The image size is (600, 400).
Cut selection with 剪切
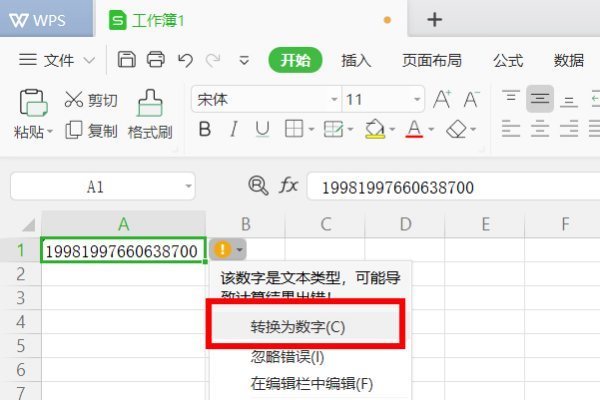click(x=91, y=100)
